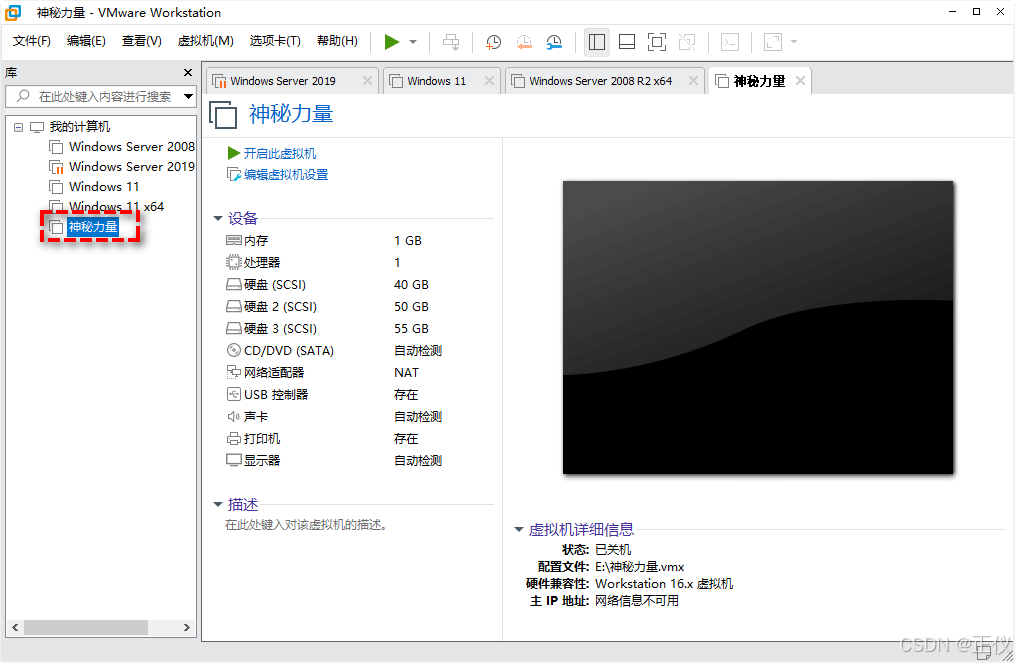This screenshot has height=663, width=1015.
Task: Close the Windows Server 2008 R2 x64 tab
Action: (x=693, y=80)
